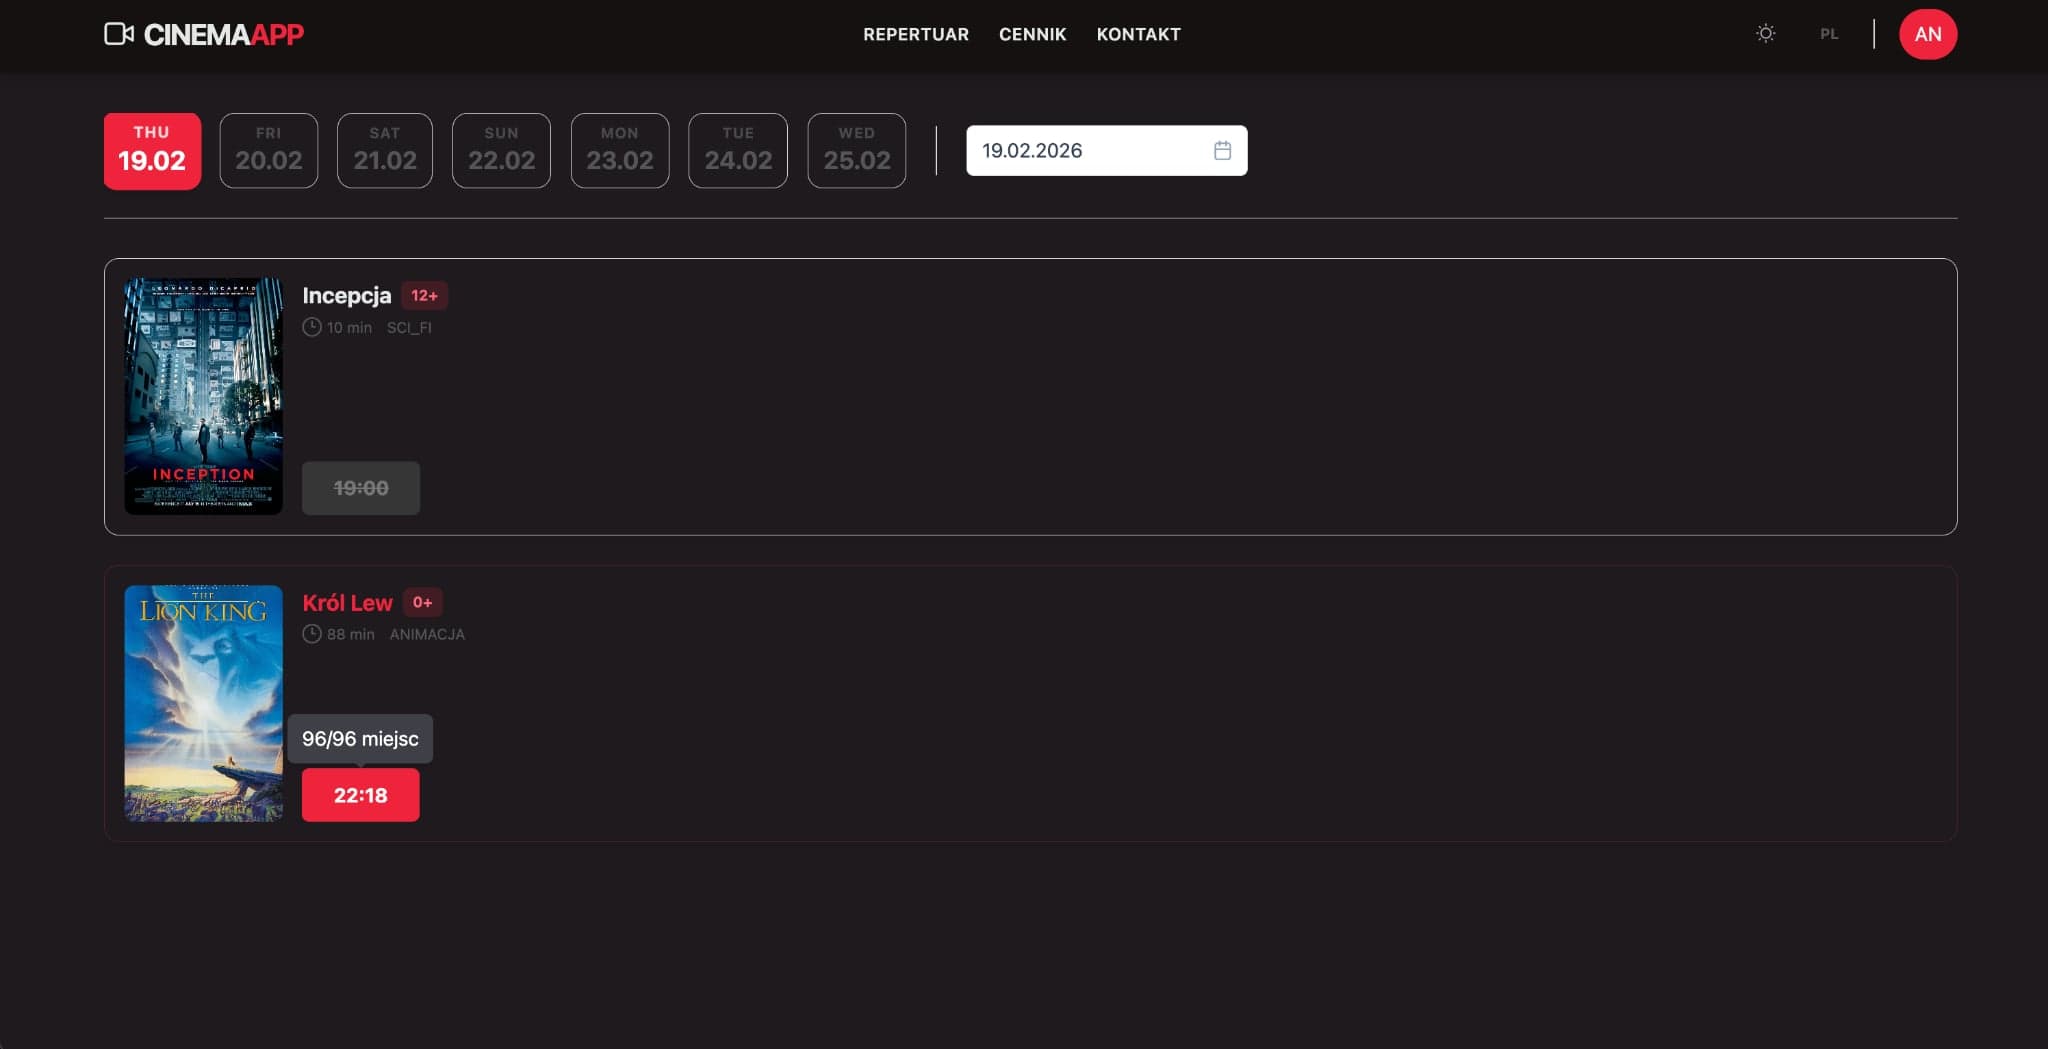This screenshot has width=2048, height=1049.
Task: Click the 0+ age badge on Król Lew
Action: tap(422, 602)
